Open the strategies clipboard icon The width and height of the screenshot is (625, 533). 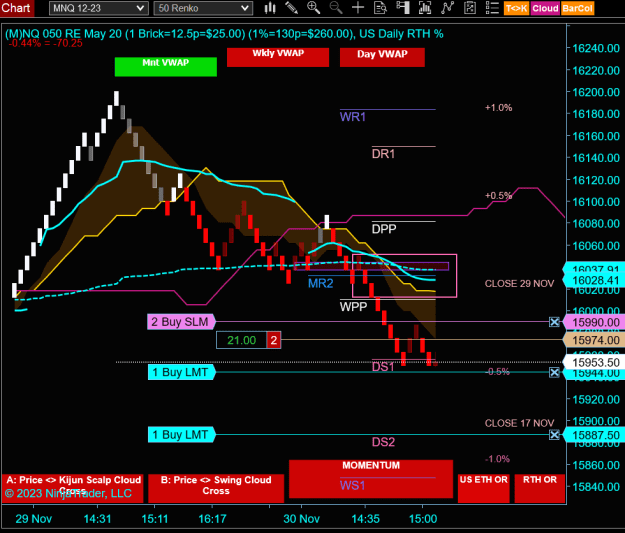click(470, 8)
